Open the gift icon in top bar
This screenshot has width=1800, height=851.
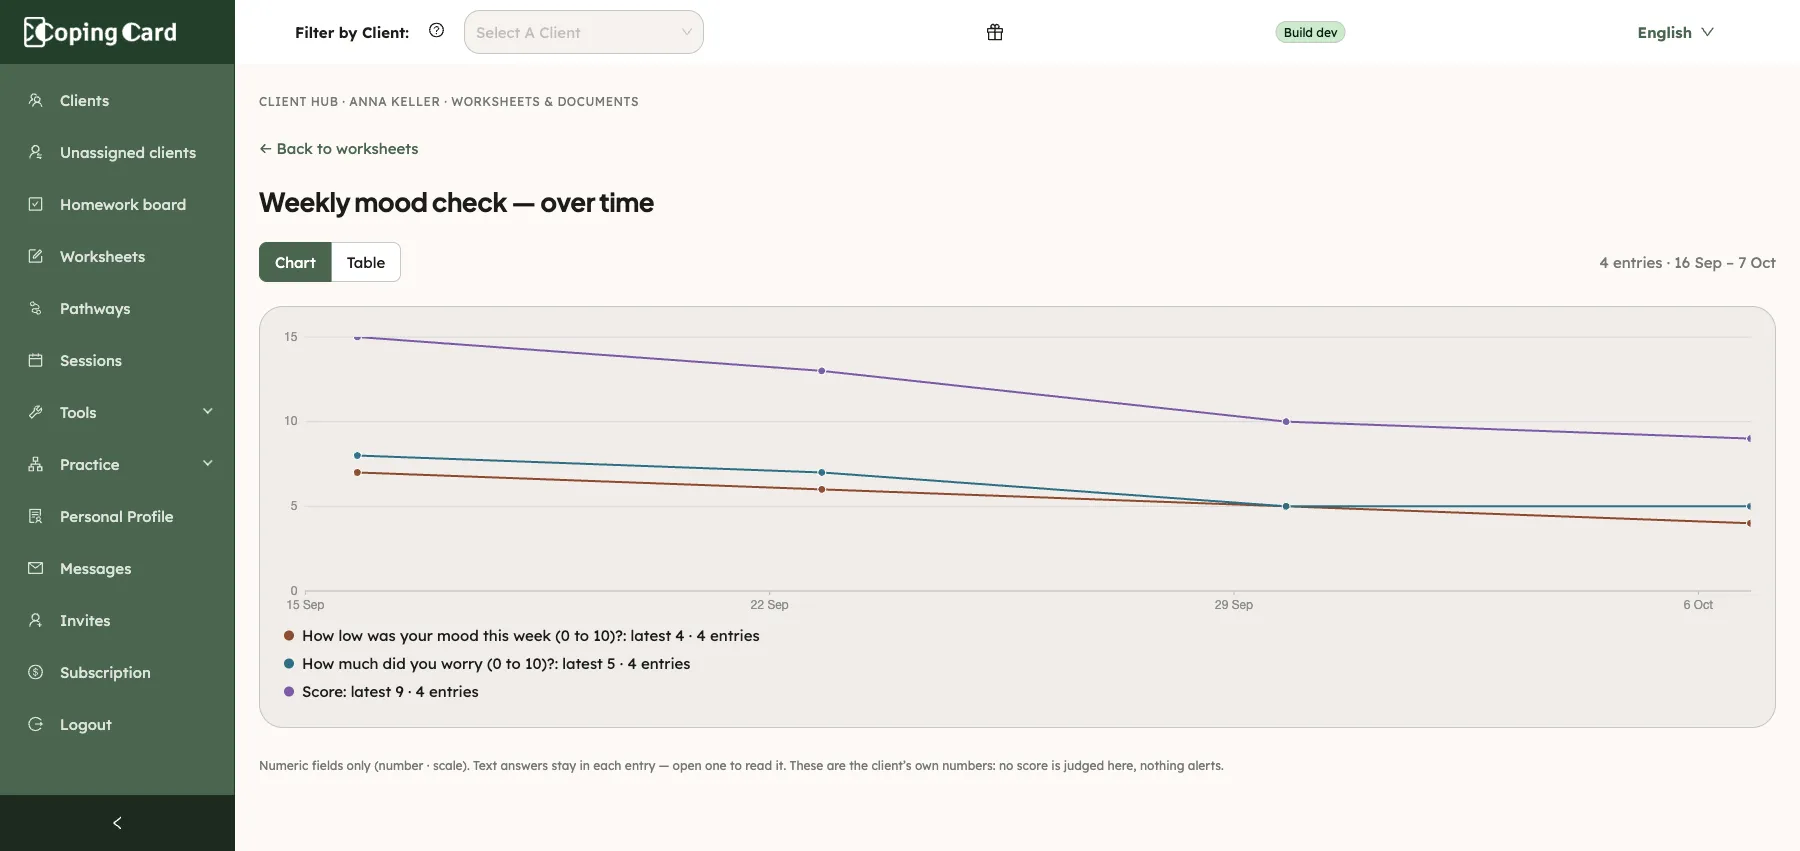(x=995, y=32)
